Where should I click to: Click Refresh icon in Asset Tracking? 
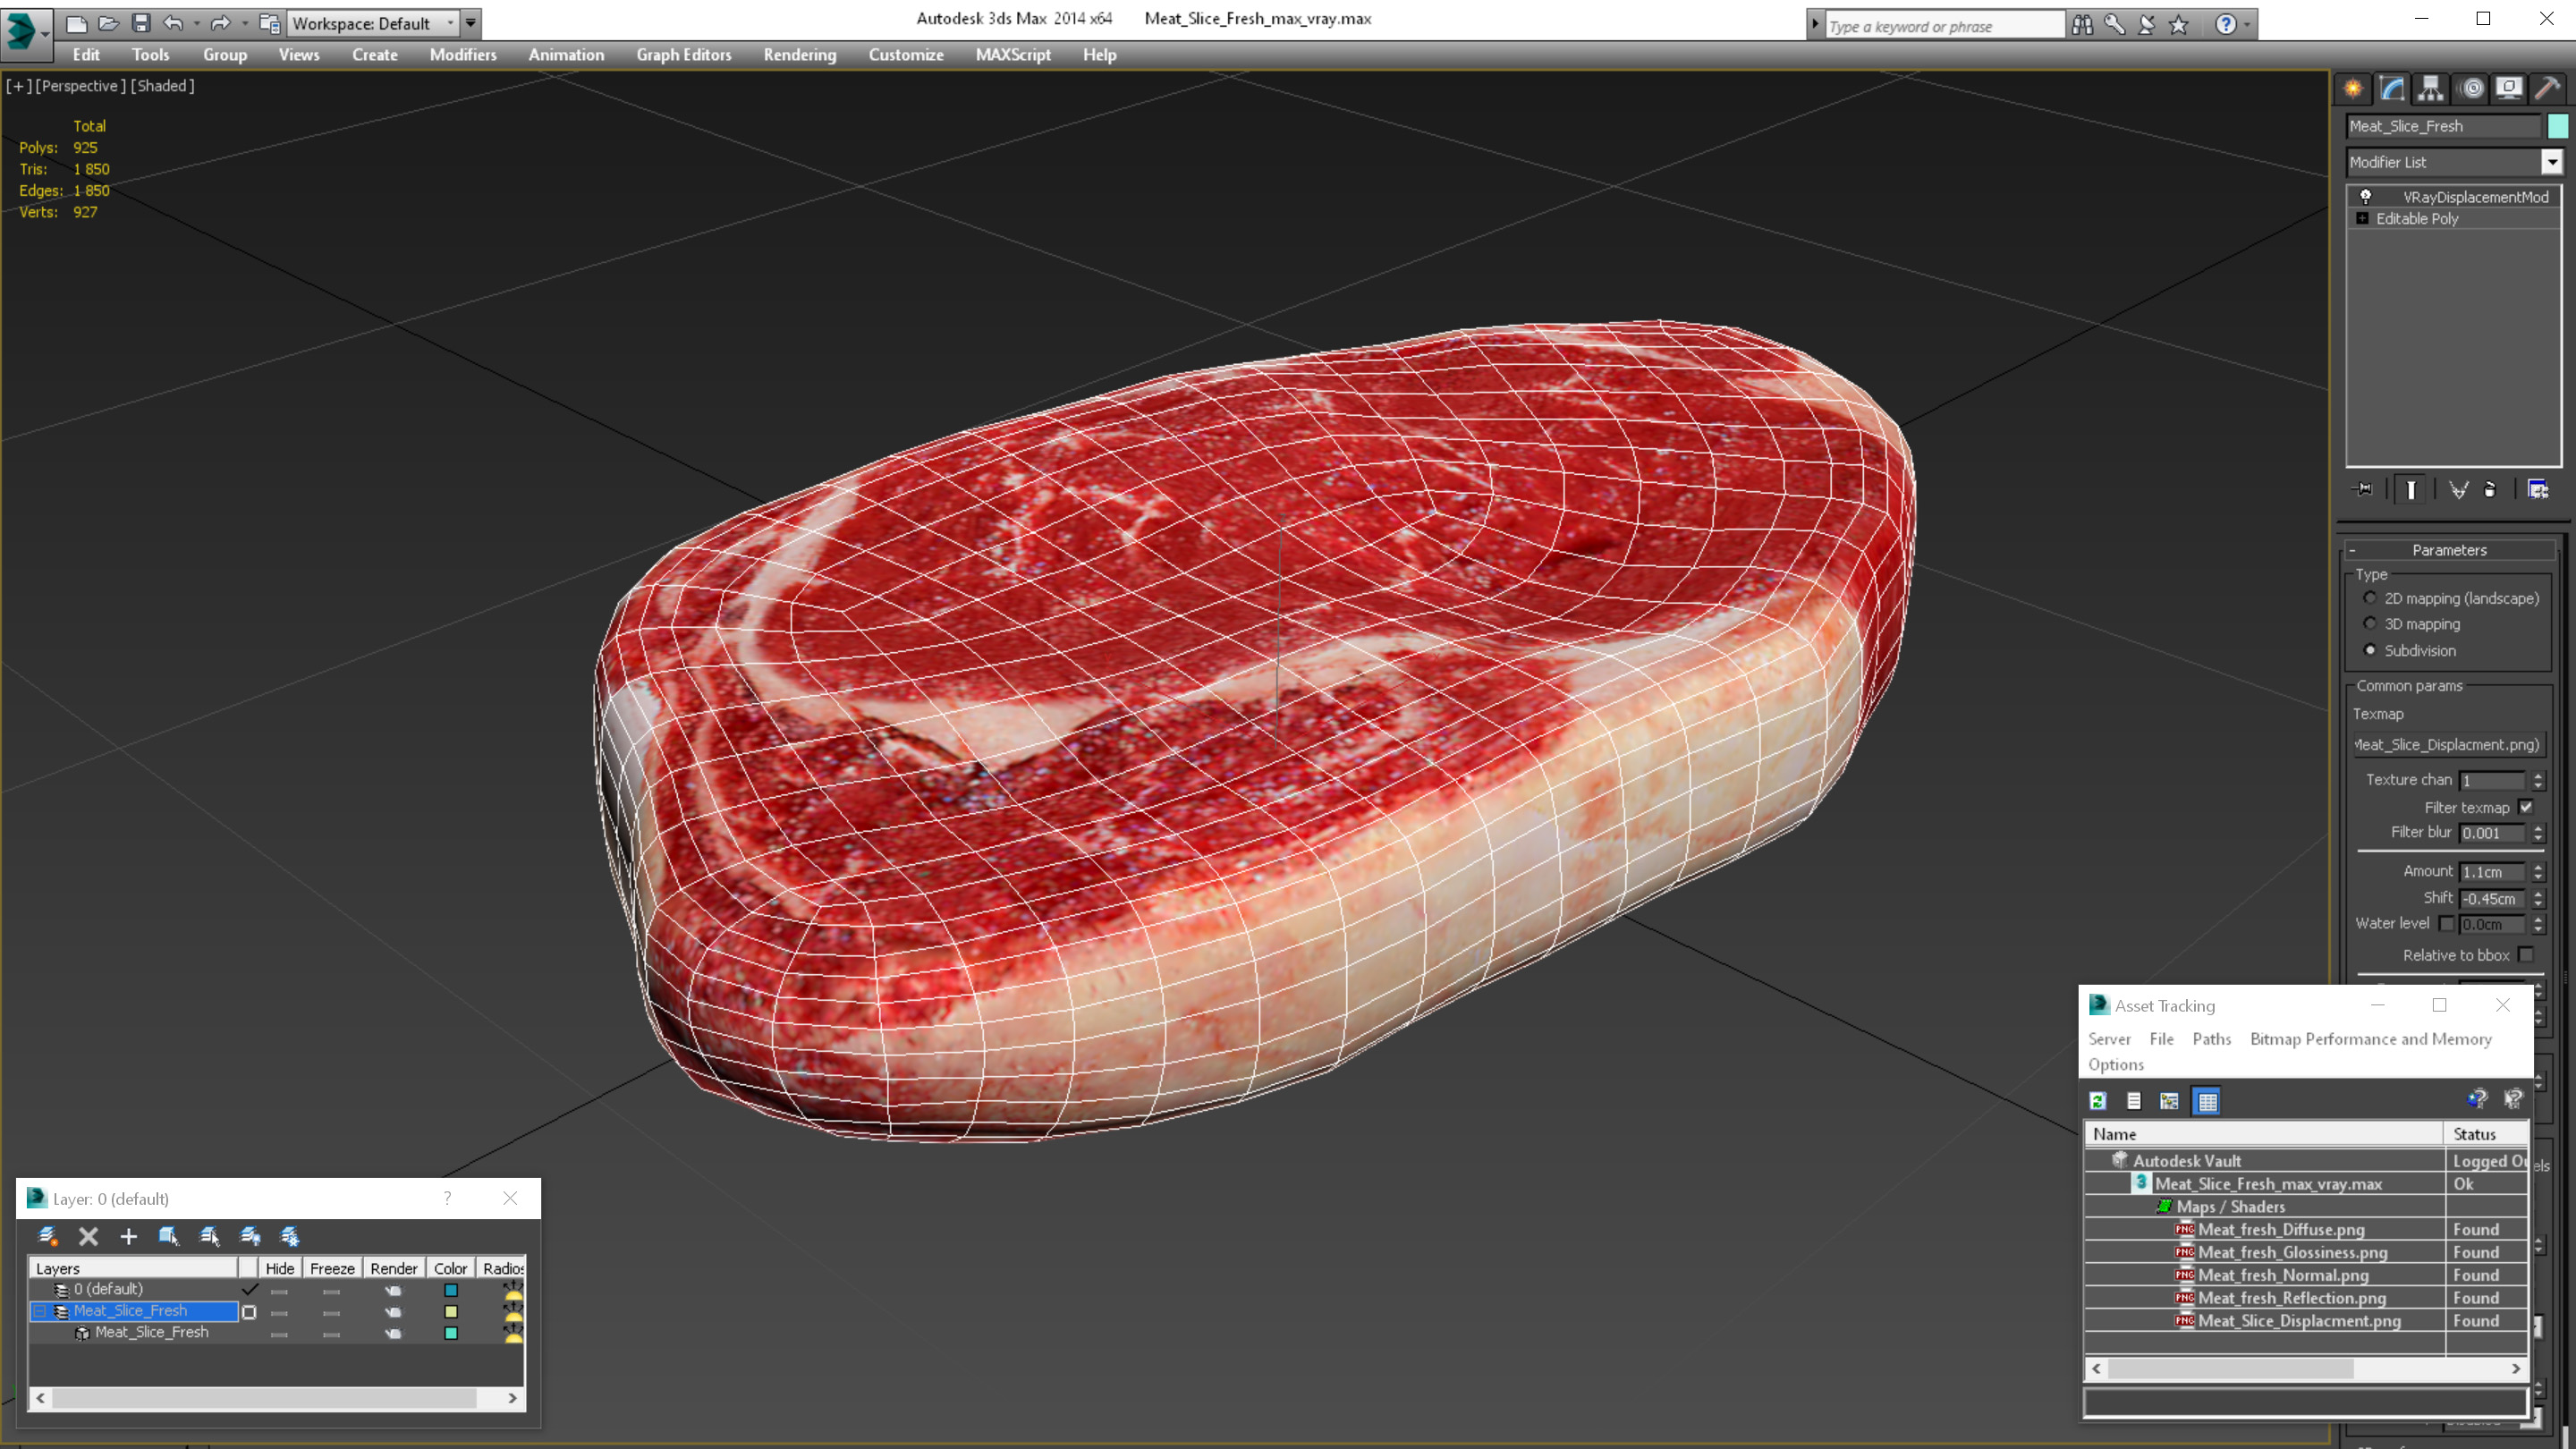tap(2098, 1101)
